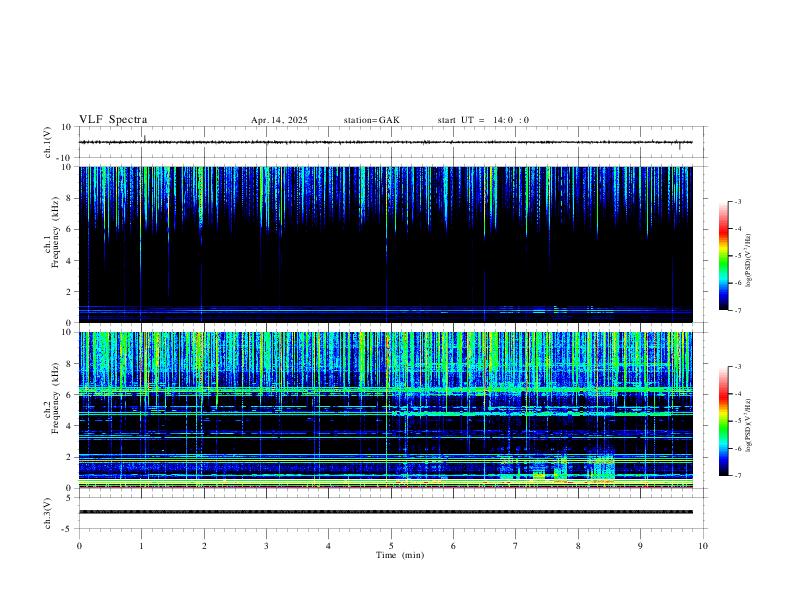This screenshot has height=612, width=792.
Task: Click the log(PSD) label beside ch.2 color bar
Action: click(748, 425)
